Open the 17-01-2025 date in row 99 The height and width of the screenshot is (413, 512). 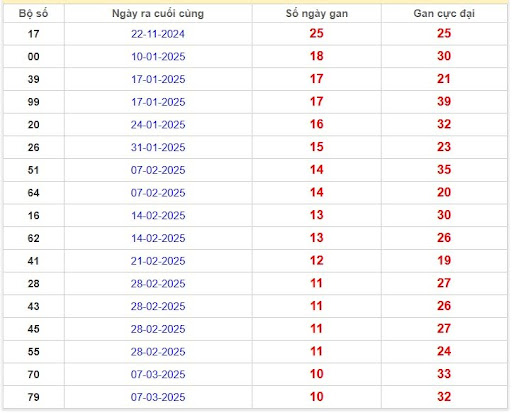click(158, 102)
